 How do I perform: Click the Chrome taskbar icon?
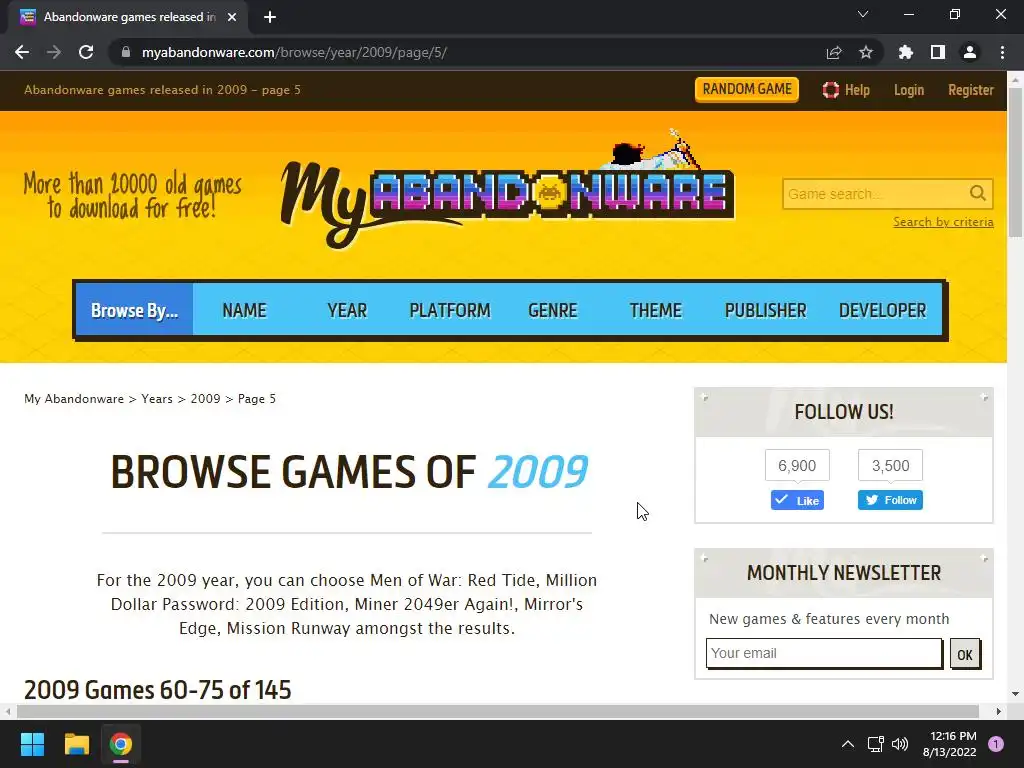pyautogui.click(x=121, y=744)
